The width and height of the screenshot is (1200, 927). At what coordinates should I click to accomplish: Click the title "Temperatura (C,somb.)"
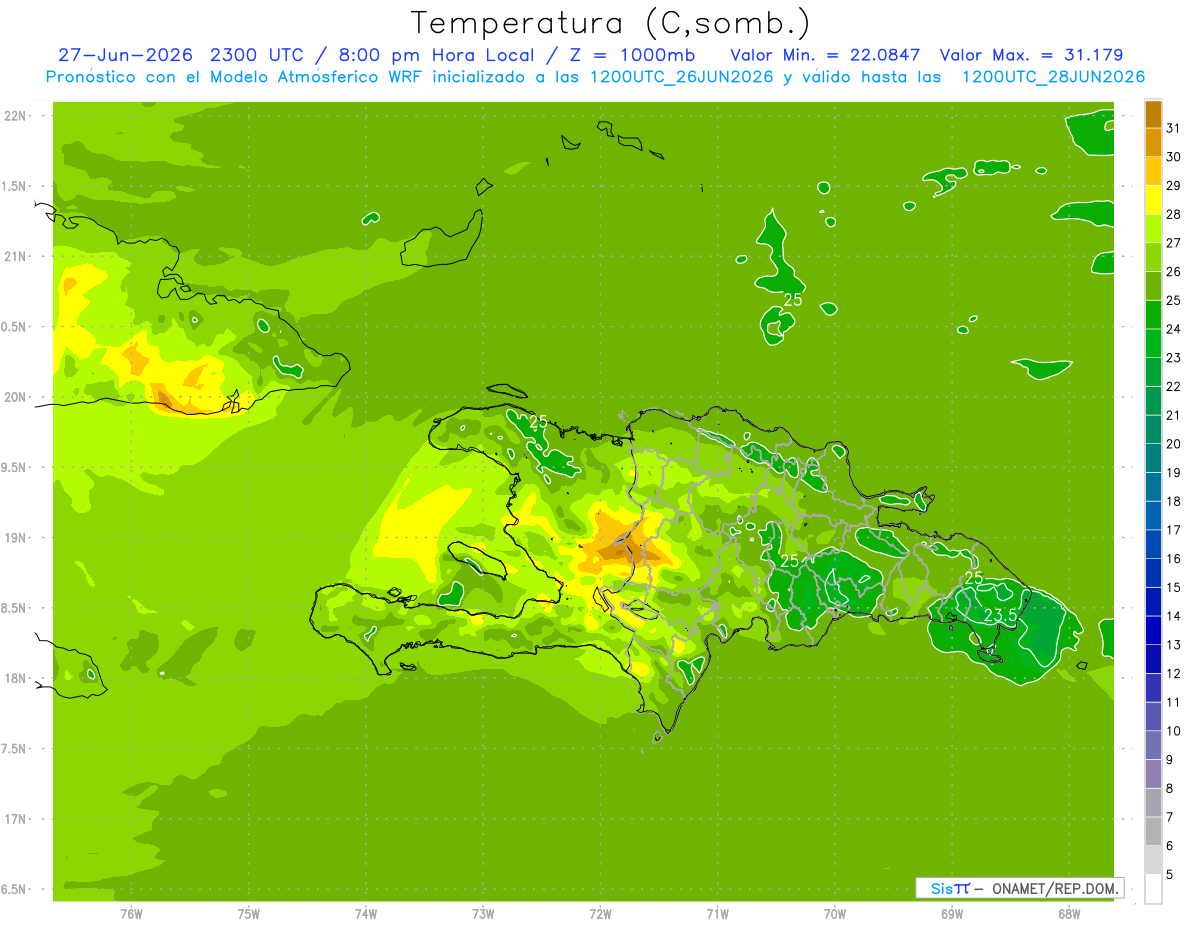[x=611, y=24]
